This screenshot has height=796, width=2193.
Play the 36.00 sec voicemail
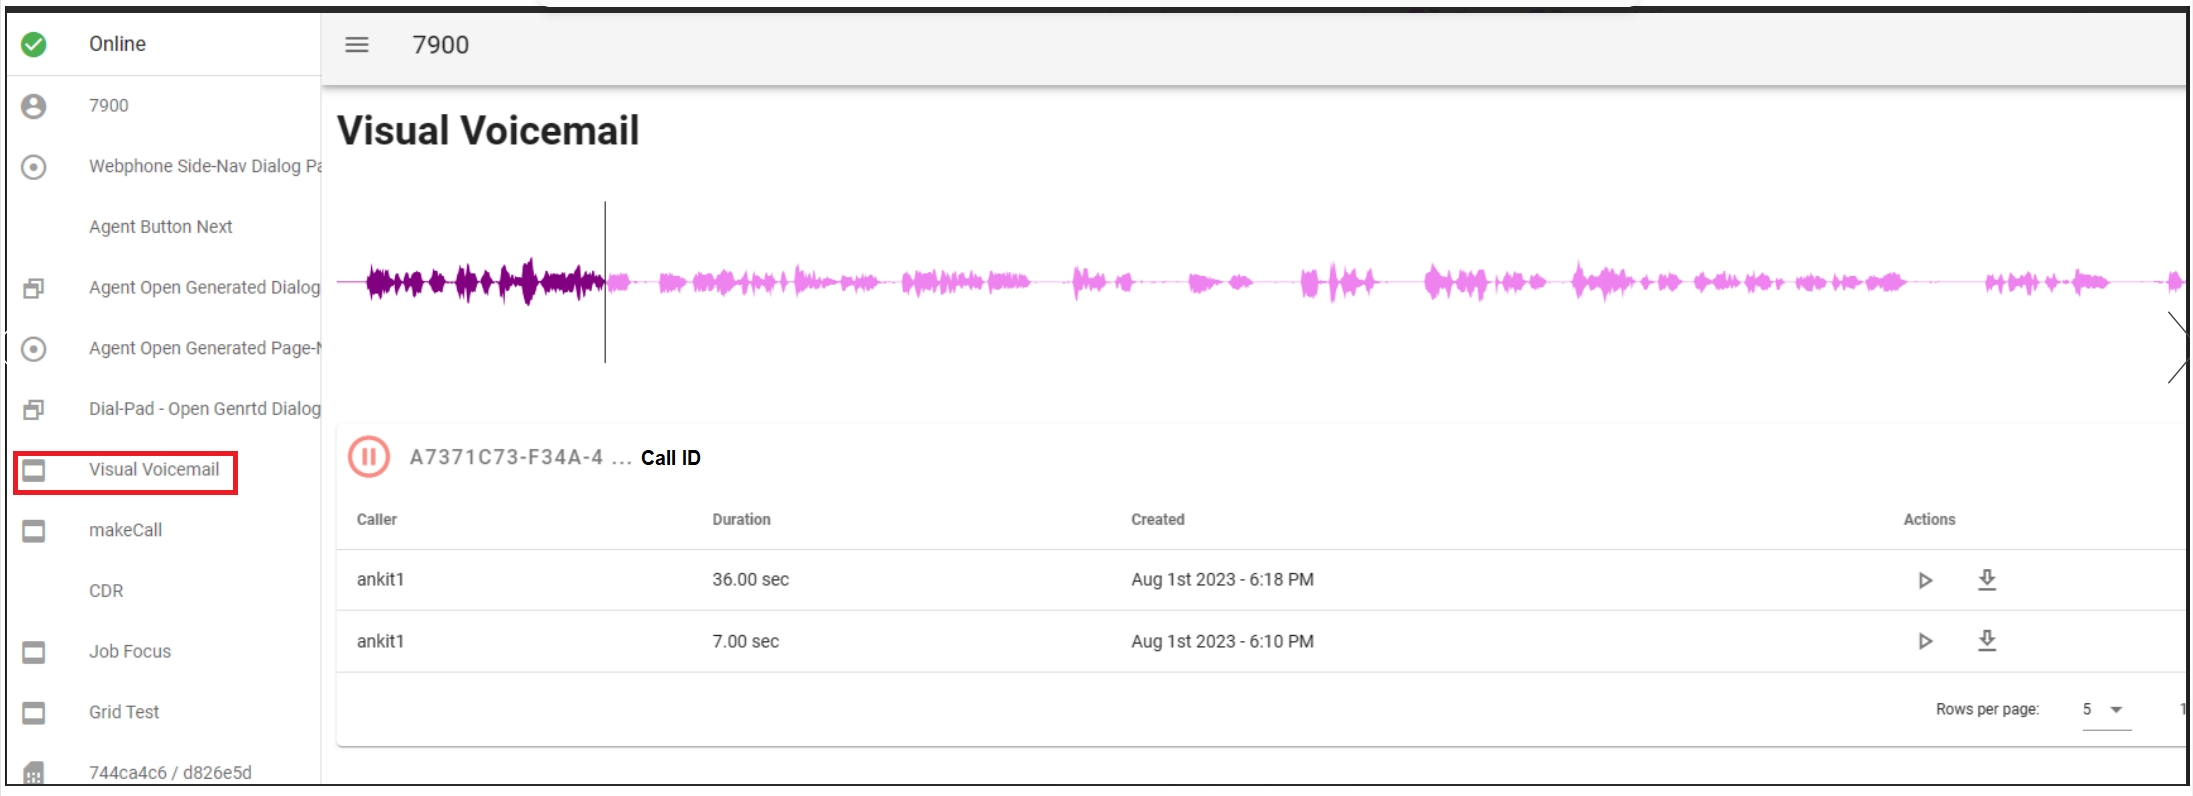(1925, 580)
